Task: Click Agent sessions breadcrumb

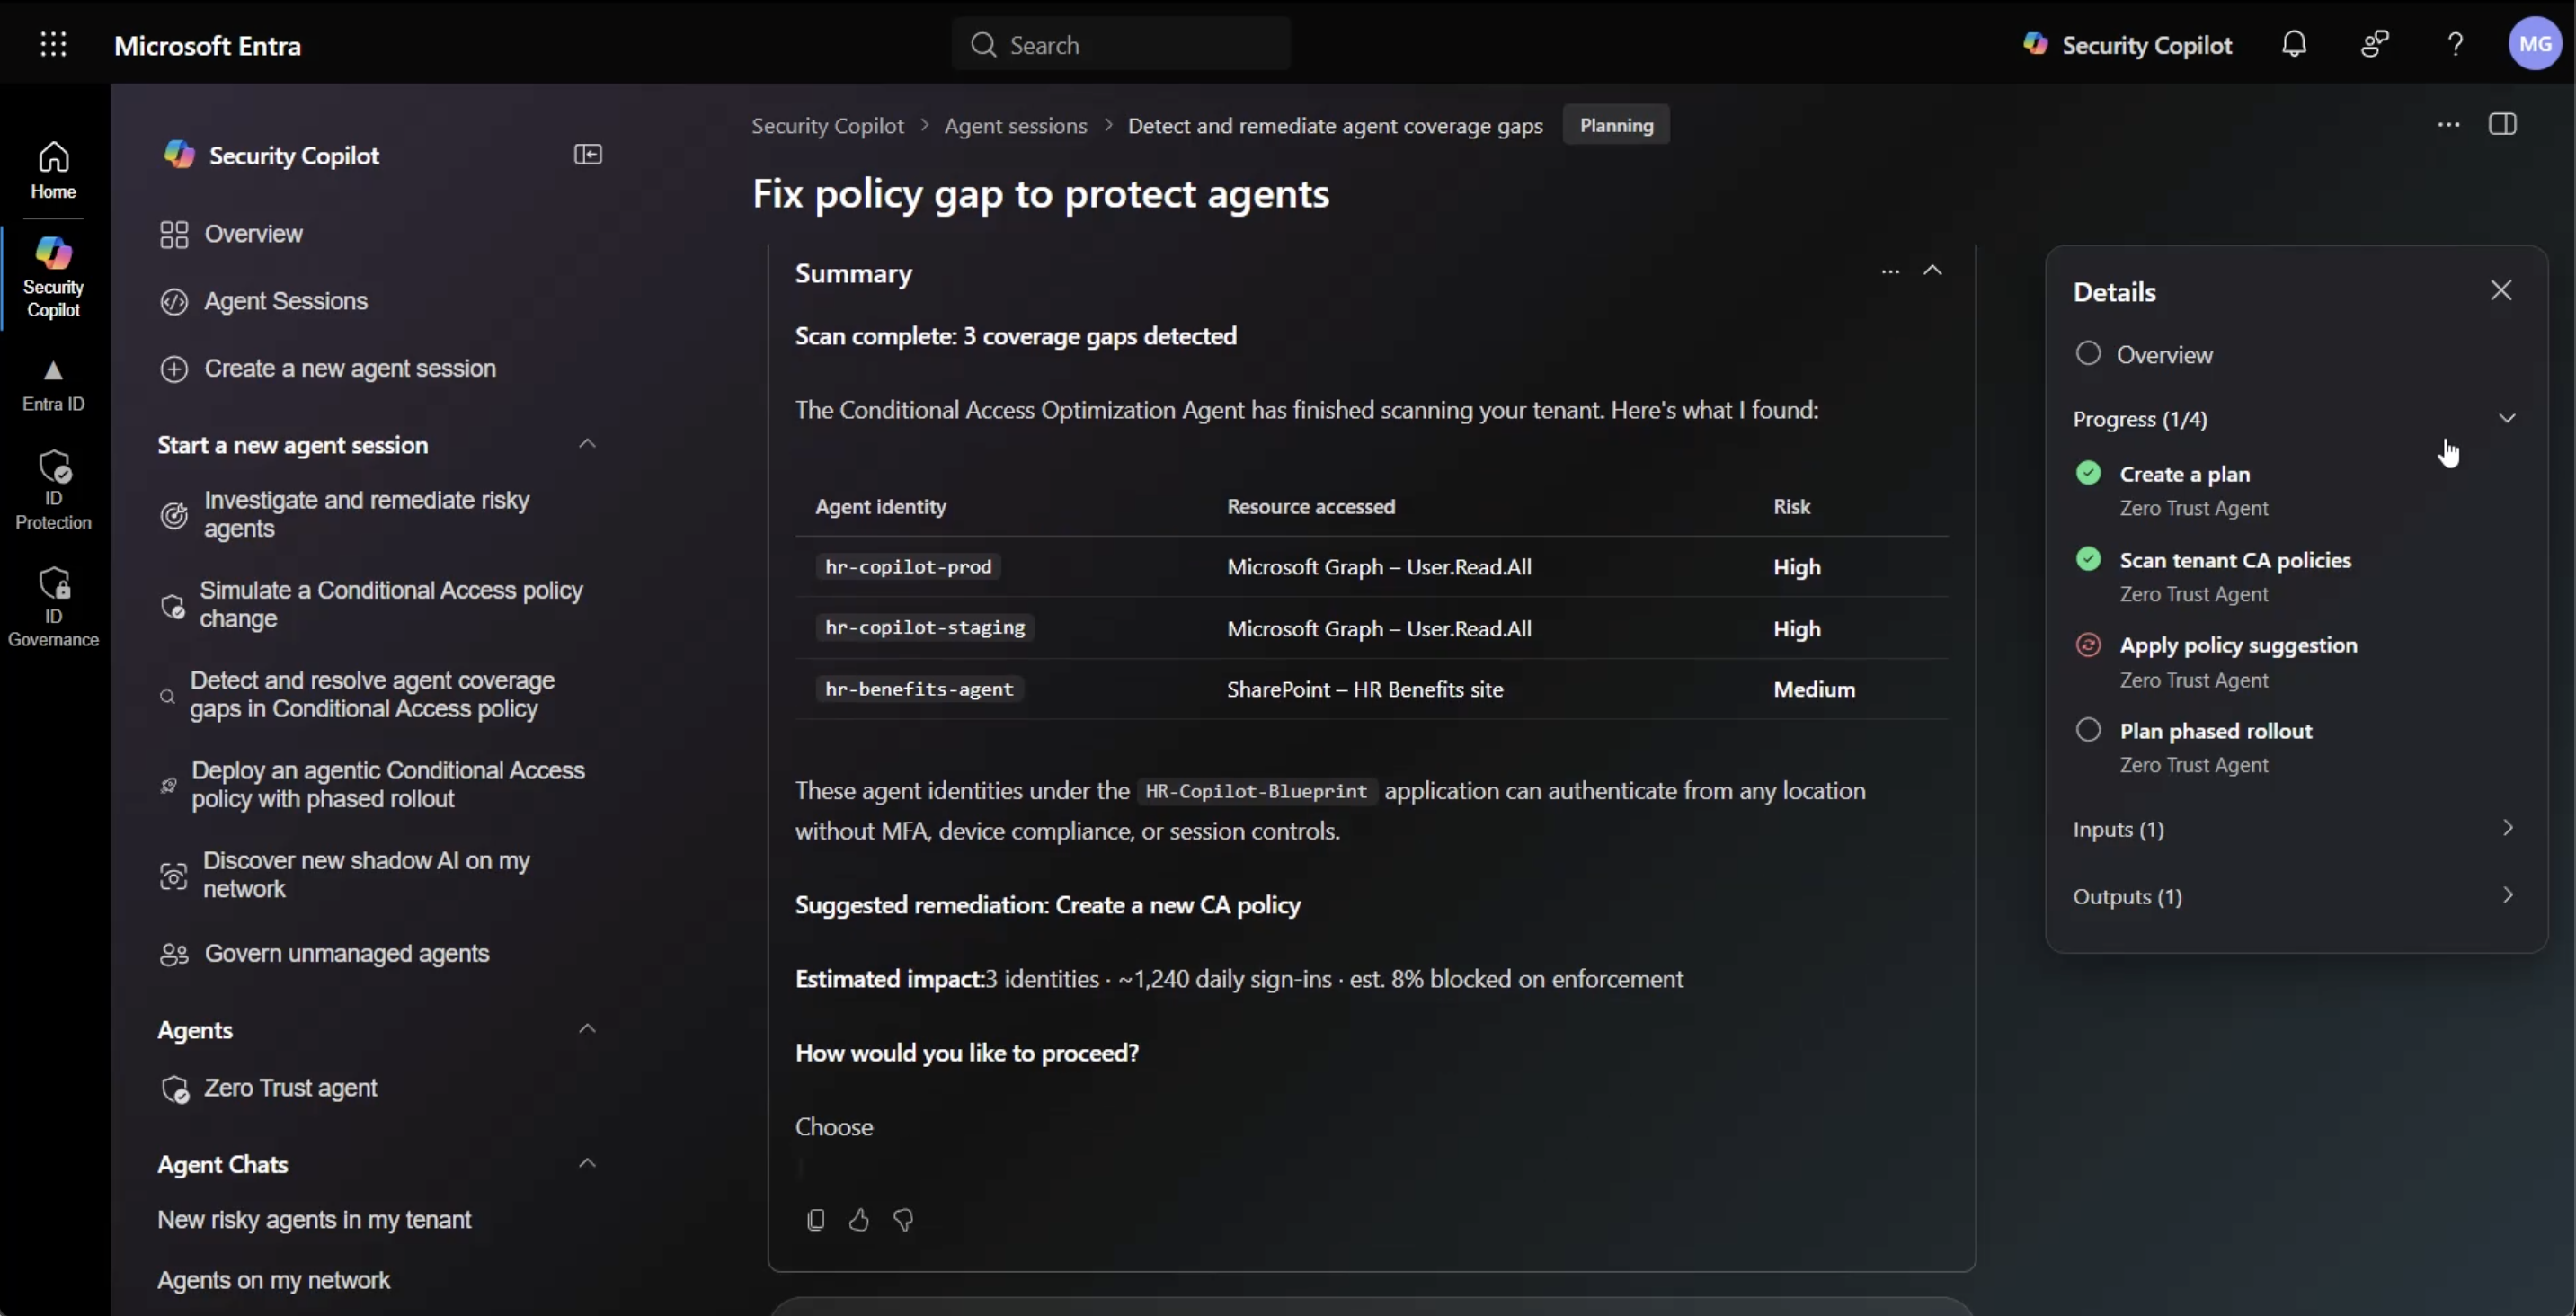Action: (x=1015, y=126)
